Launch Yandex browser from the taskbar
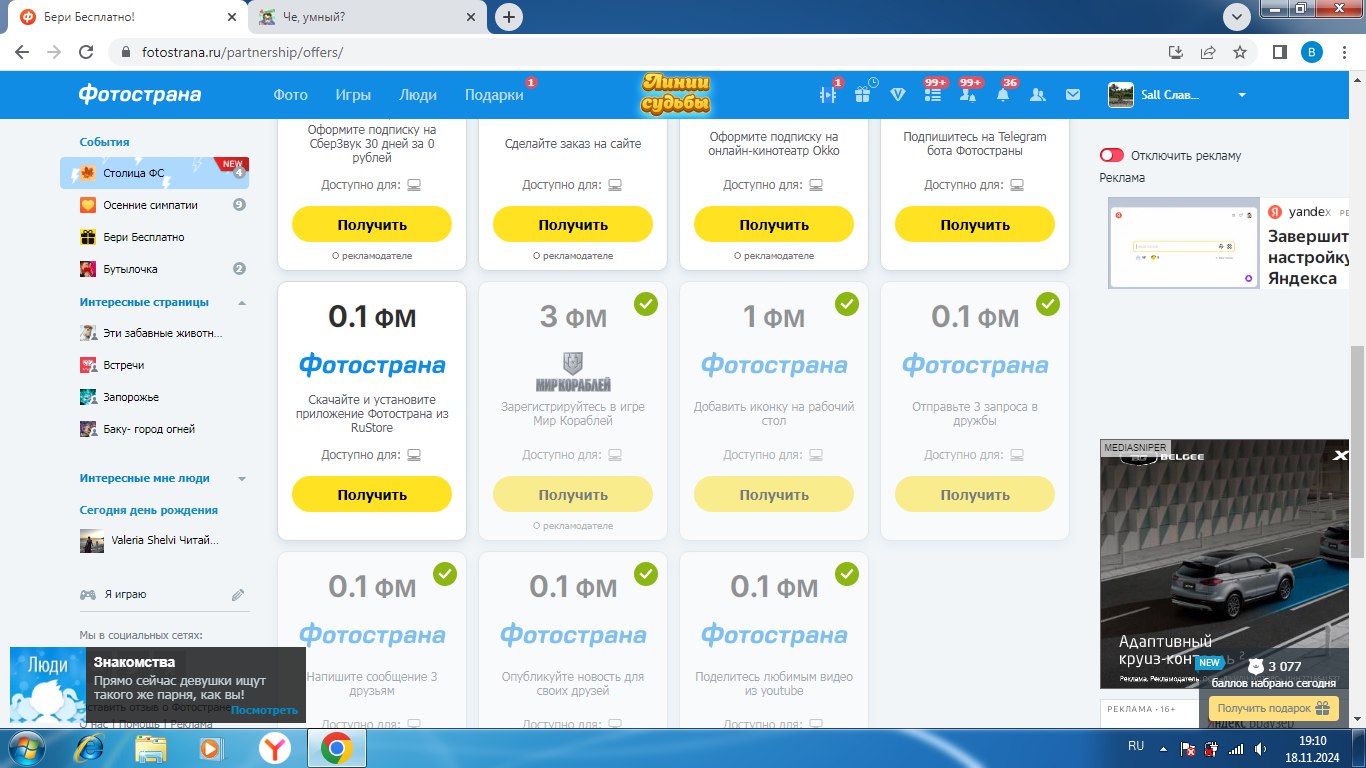Screen dimensions: 1366x768 [275, 748]
